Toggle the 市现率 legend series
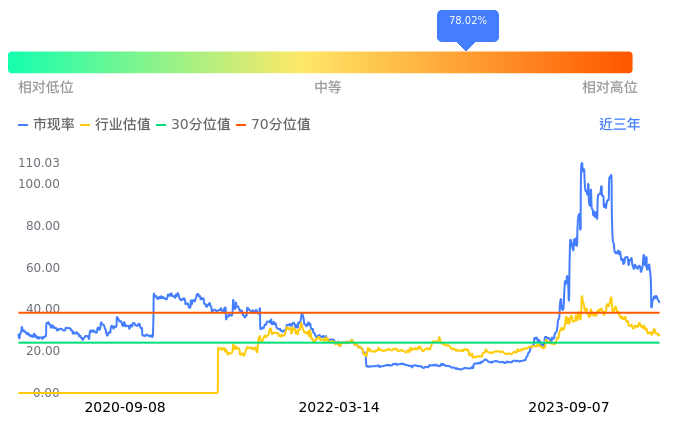This screenshot has height=442, width=686. (x=47, y=125)
